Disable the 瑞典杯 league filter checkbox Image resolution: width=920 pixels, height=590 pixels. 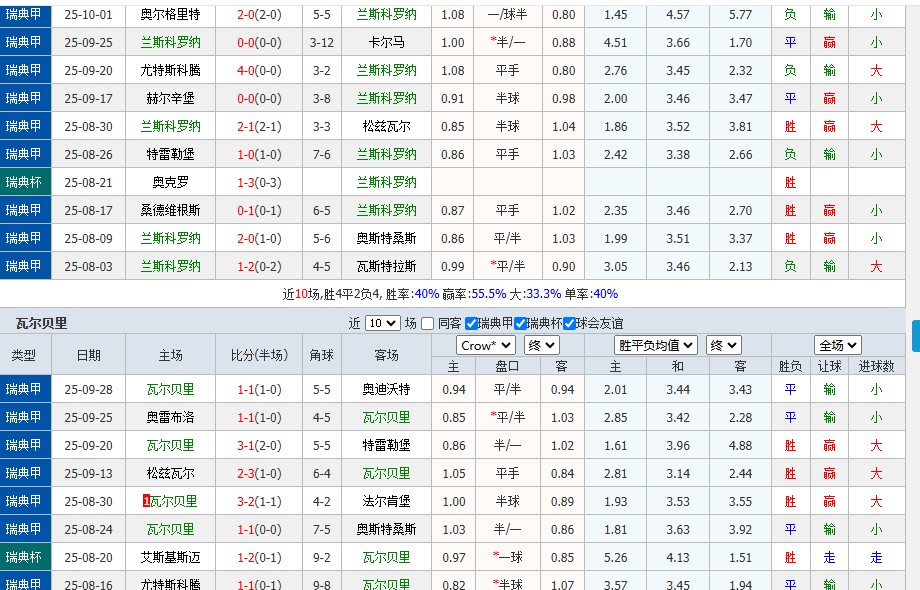(x=518, y=324)
